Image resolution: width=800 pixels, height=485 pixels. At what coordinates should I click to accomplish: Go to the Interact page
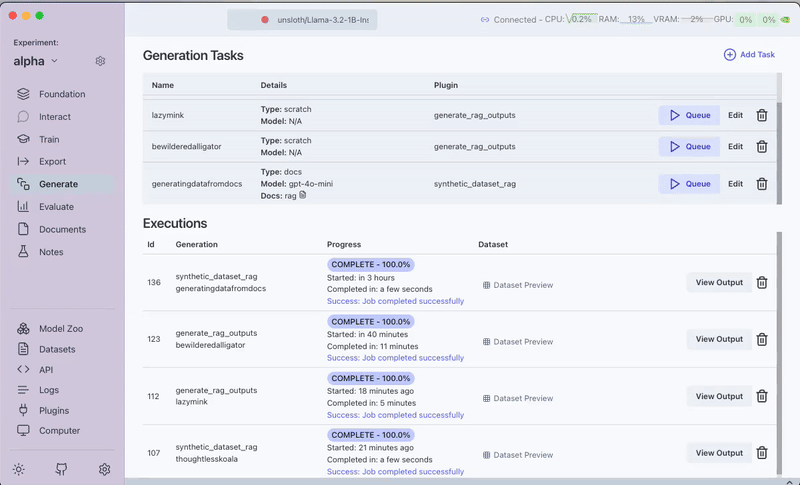point(54,117)
